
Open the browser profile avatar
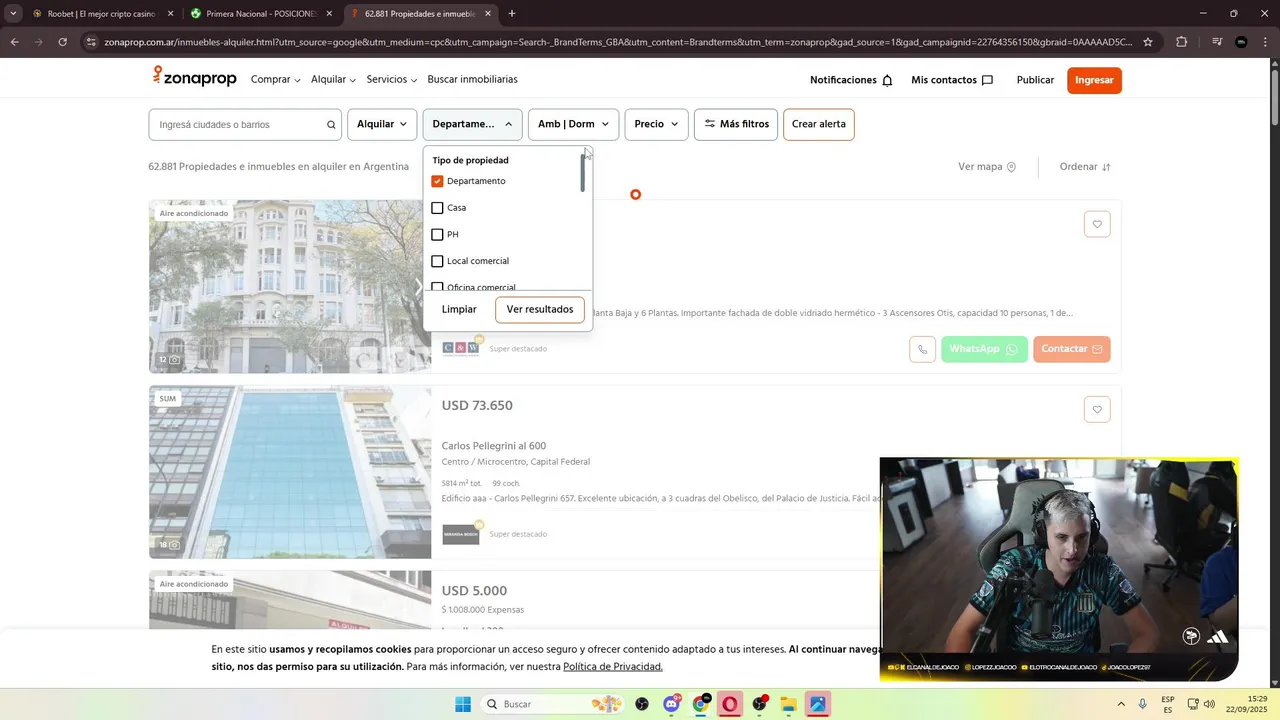point(1241,42)
